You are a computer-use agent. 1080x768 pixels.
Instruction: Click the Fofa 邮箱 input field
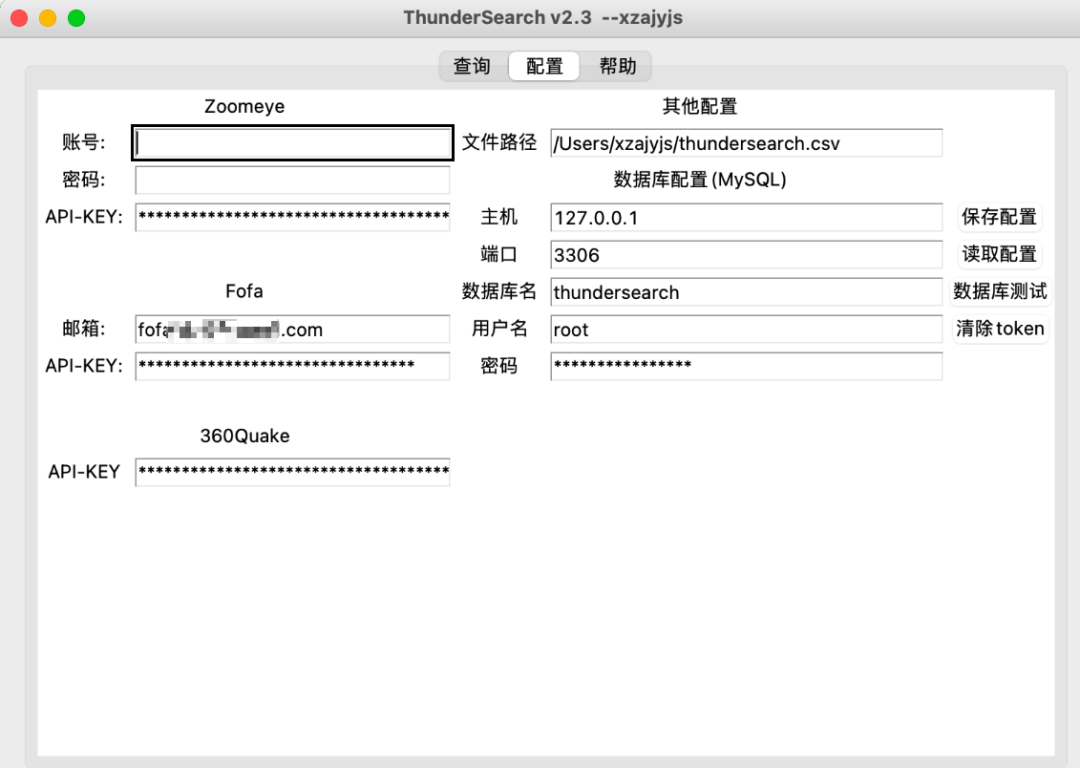292,329
